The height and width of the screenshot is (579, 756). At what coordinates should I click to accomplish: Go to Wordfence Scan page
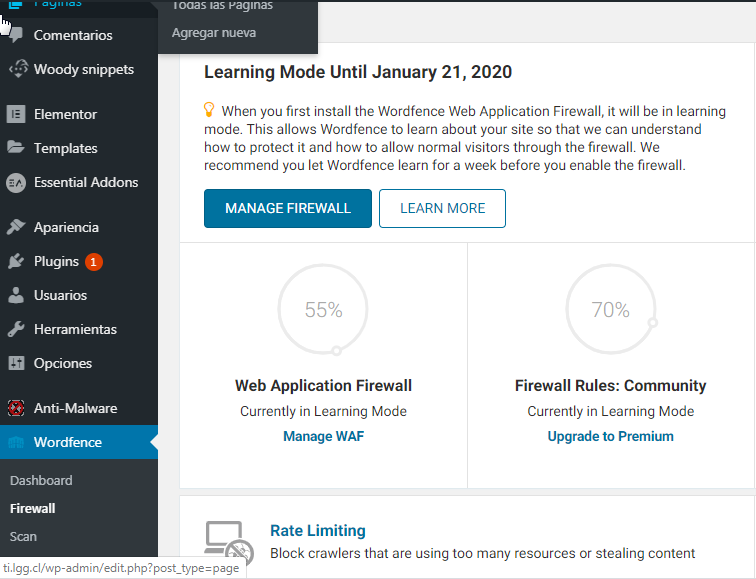pos(23,536)
